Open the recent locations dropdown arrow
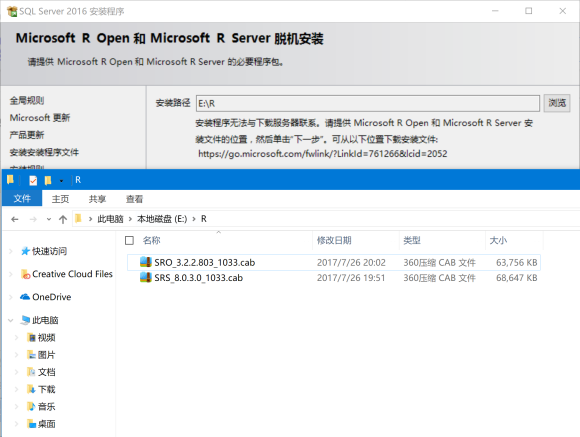580x437 pixels. pos(49,219)
